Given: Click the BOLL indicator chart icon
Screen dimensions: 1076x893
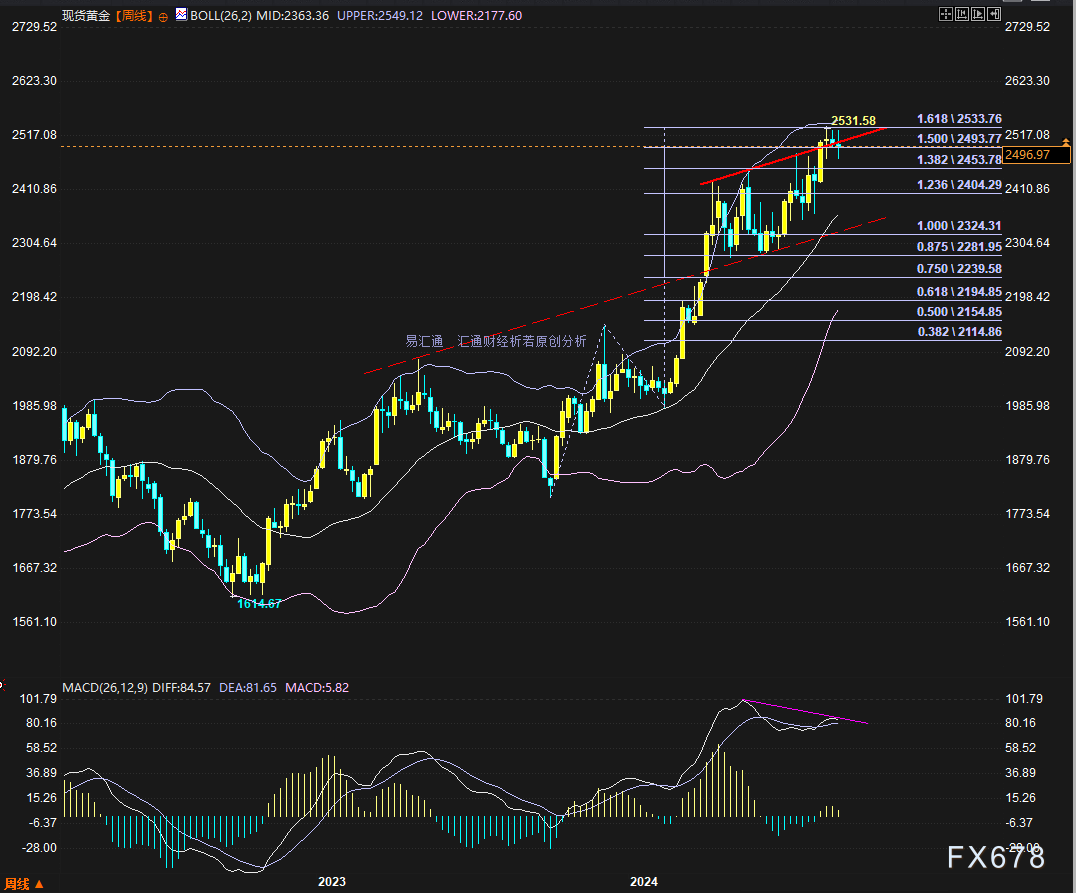Looking at the screenshot, I should coord(181,15).
